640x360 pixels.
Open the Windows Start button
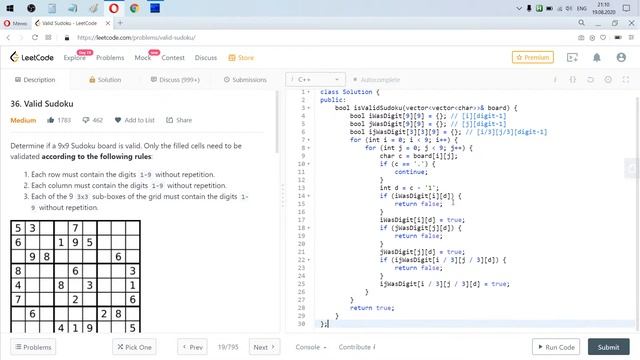pyautogui.click(x=10, y=8)
